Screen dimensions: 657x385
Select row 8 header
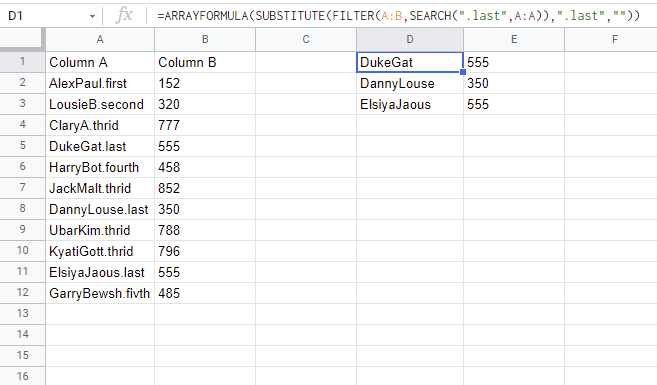(23, 209)
